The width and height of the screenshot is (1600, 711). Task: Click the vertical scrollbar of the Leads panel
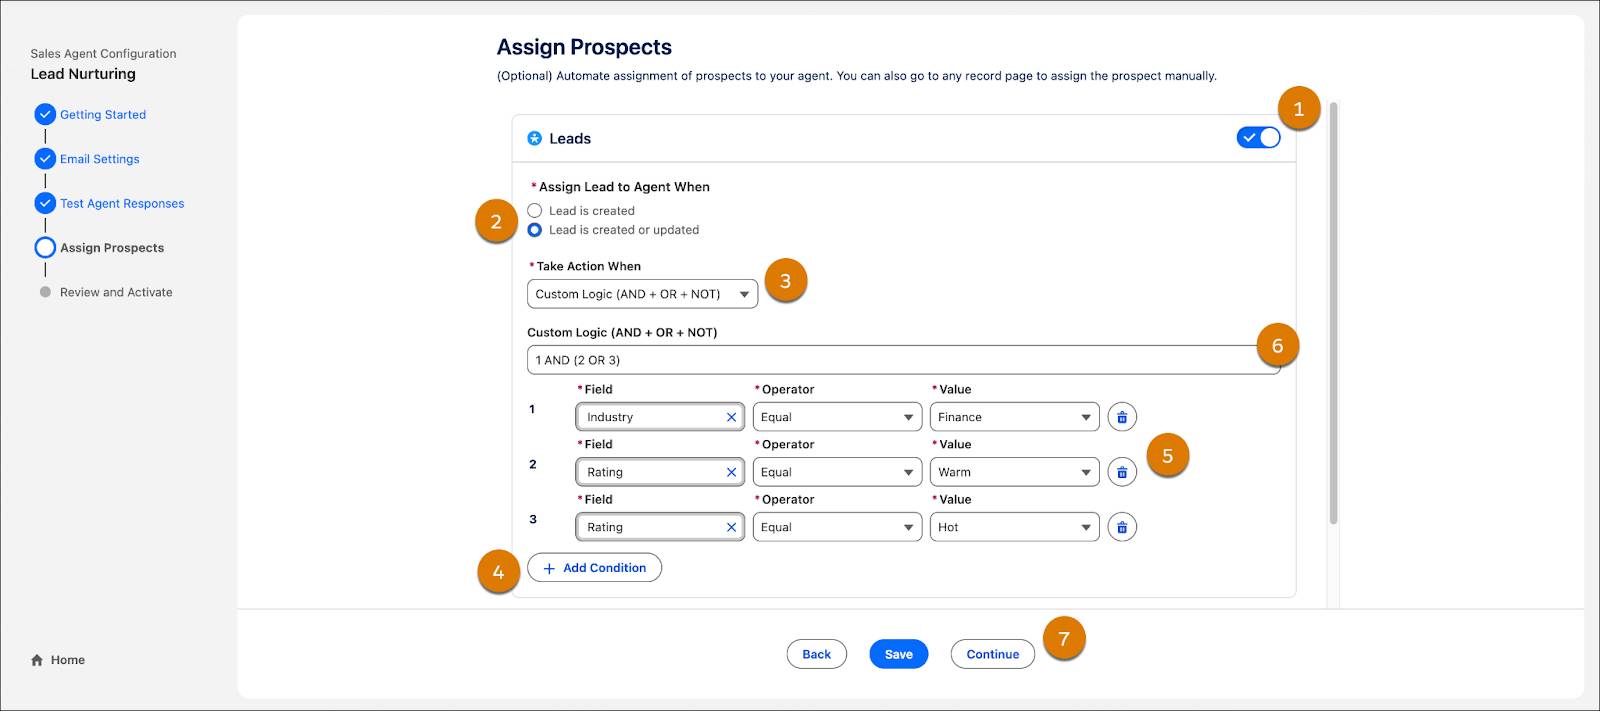pyautogui.click(x=1333, y=313)
